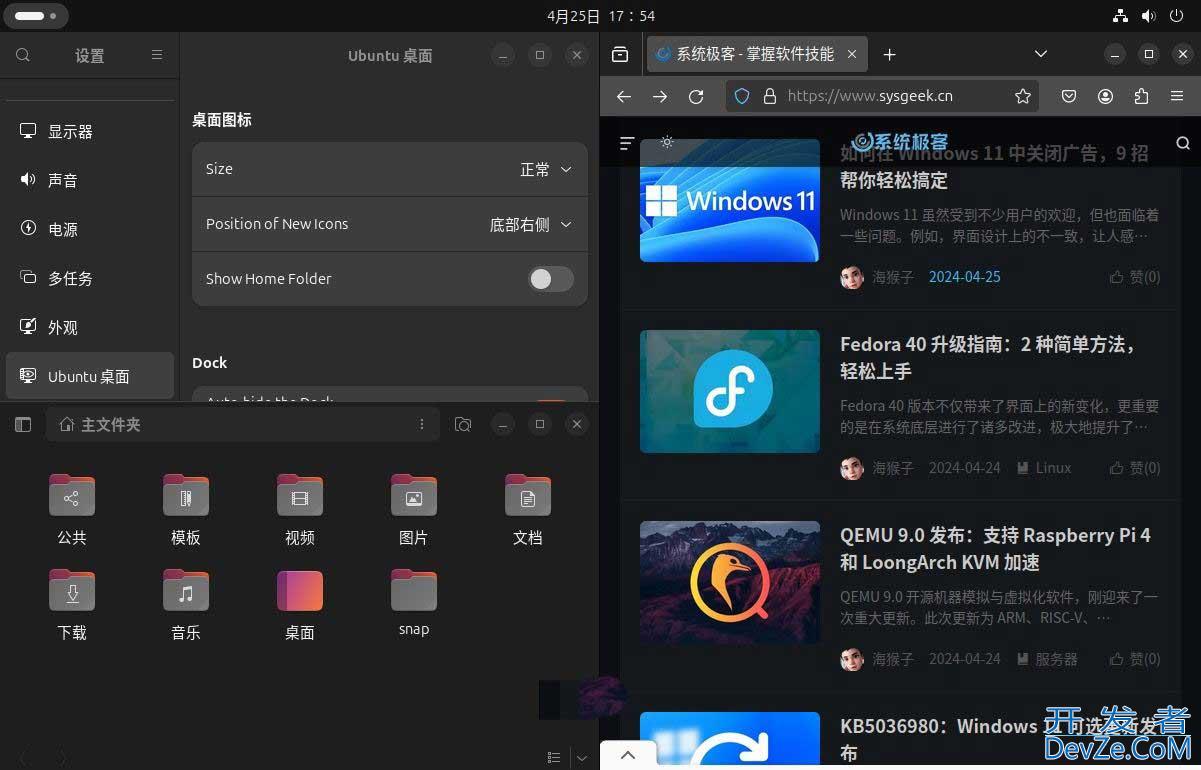The height and width of the screenshot is (770, 1201).
Task: Select 显示器 in the Settings sidebar
Action: (90, 131)
